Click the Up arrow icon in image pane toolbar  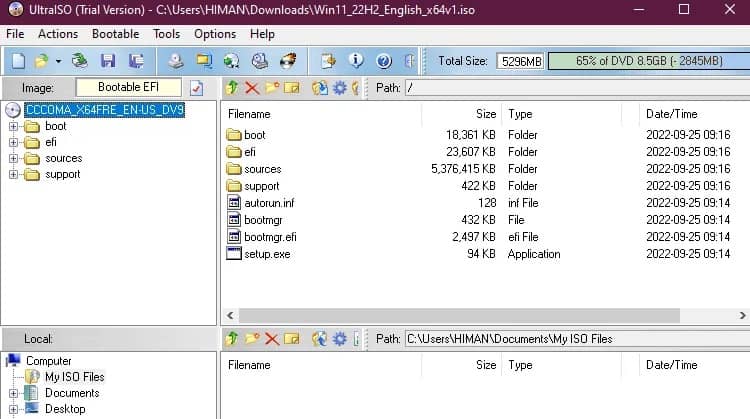tap(232, 88)
